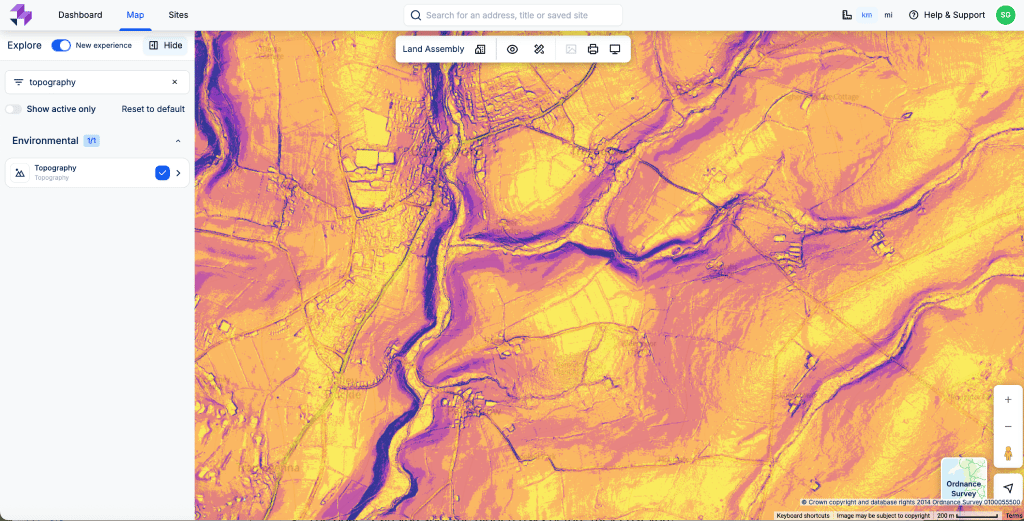Image resolution: width=1024 pixels, height=521 pixels.
Task: Toggle the New experience switch
Action: 61,45
